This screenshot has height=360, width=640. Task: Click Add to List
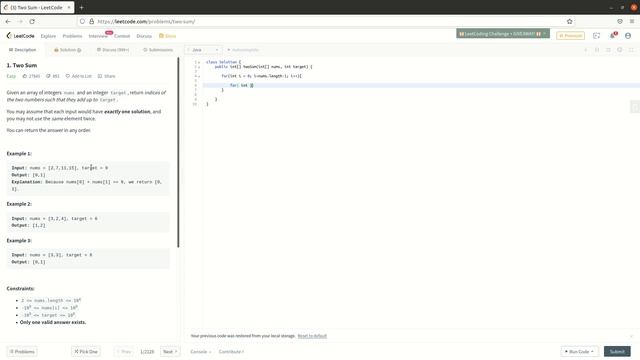coord(79,76)
